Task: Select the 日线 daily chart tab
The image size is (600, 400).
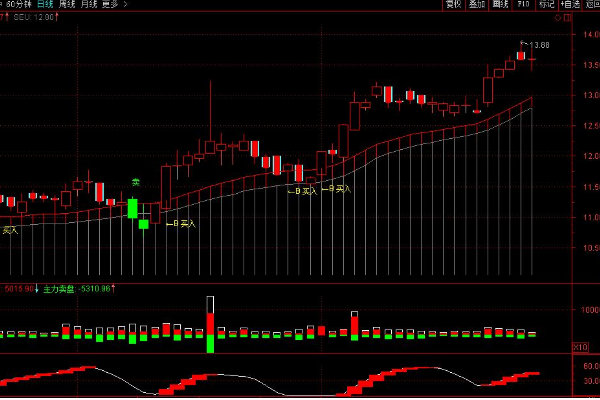Action: (x=44, y=5)
